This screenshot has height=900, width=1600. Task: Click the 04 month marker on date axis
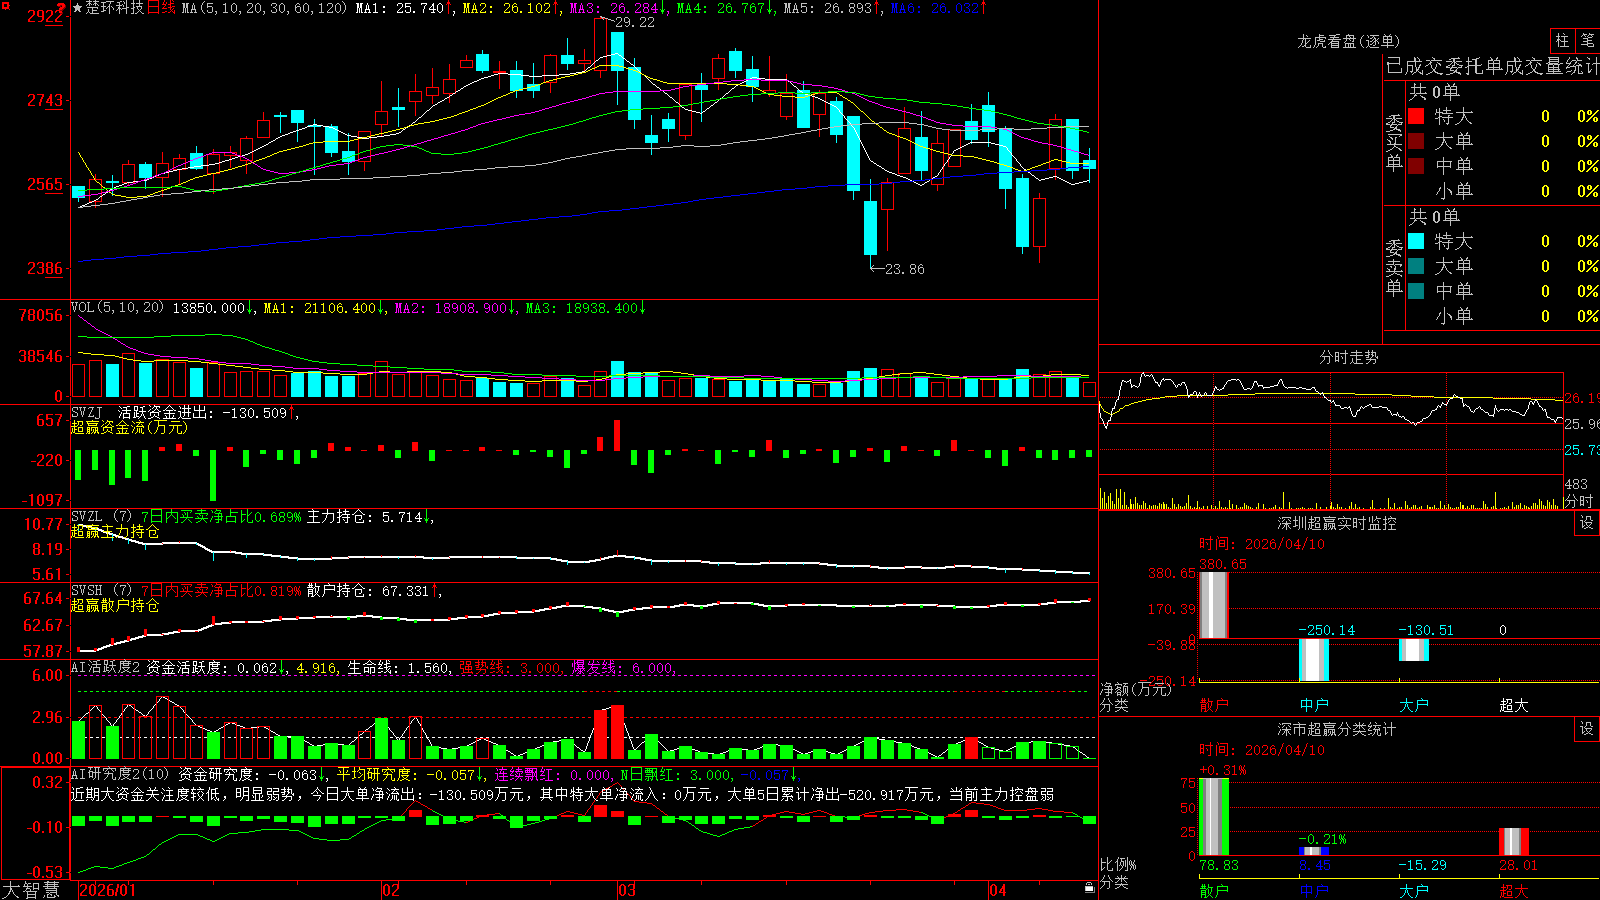998,890
